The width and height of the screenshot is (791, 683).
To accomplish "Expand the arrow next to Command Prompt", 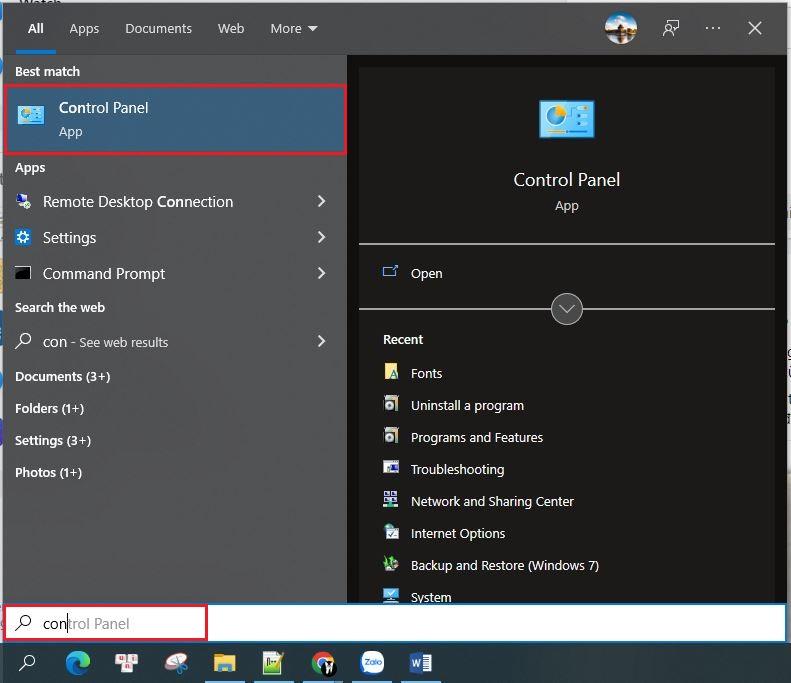I will (321, 273).
